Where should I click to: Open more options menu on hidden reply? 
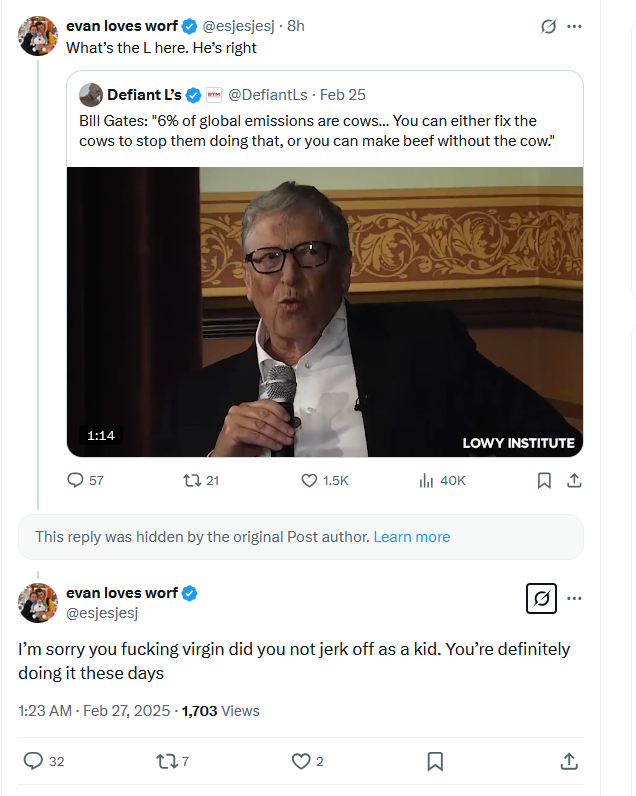(574, 599)
